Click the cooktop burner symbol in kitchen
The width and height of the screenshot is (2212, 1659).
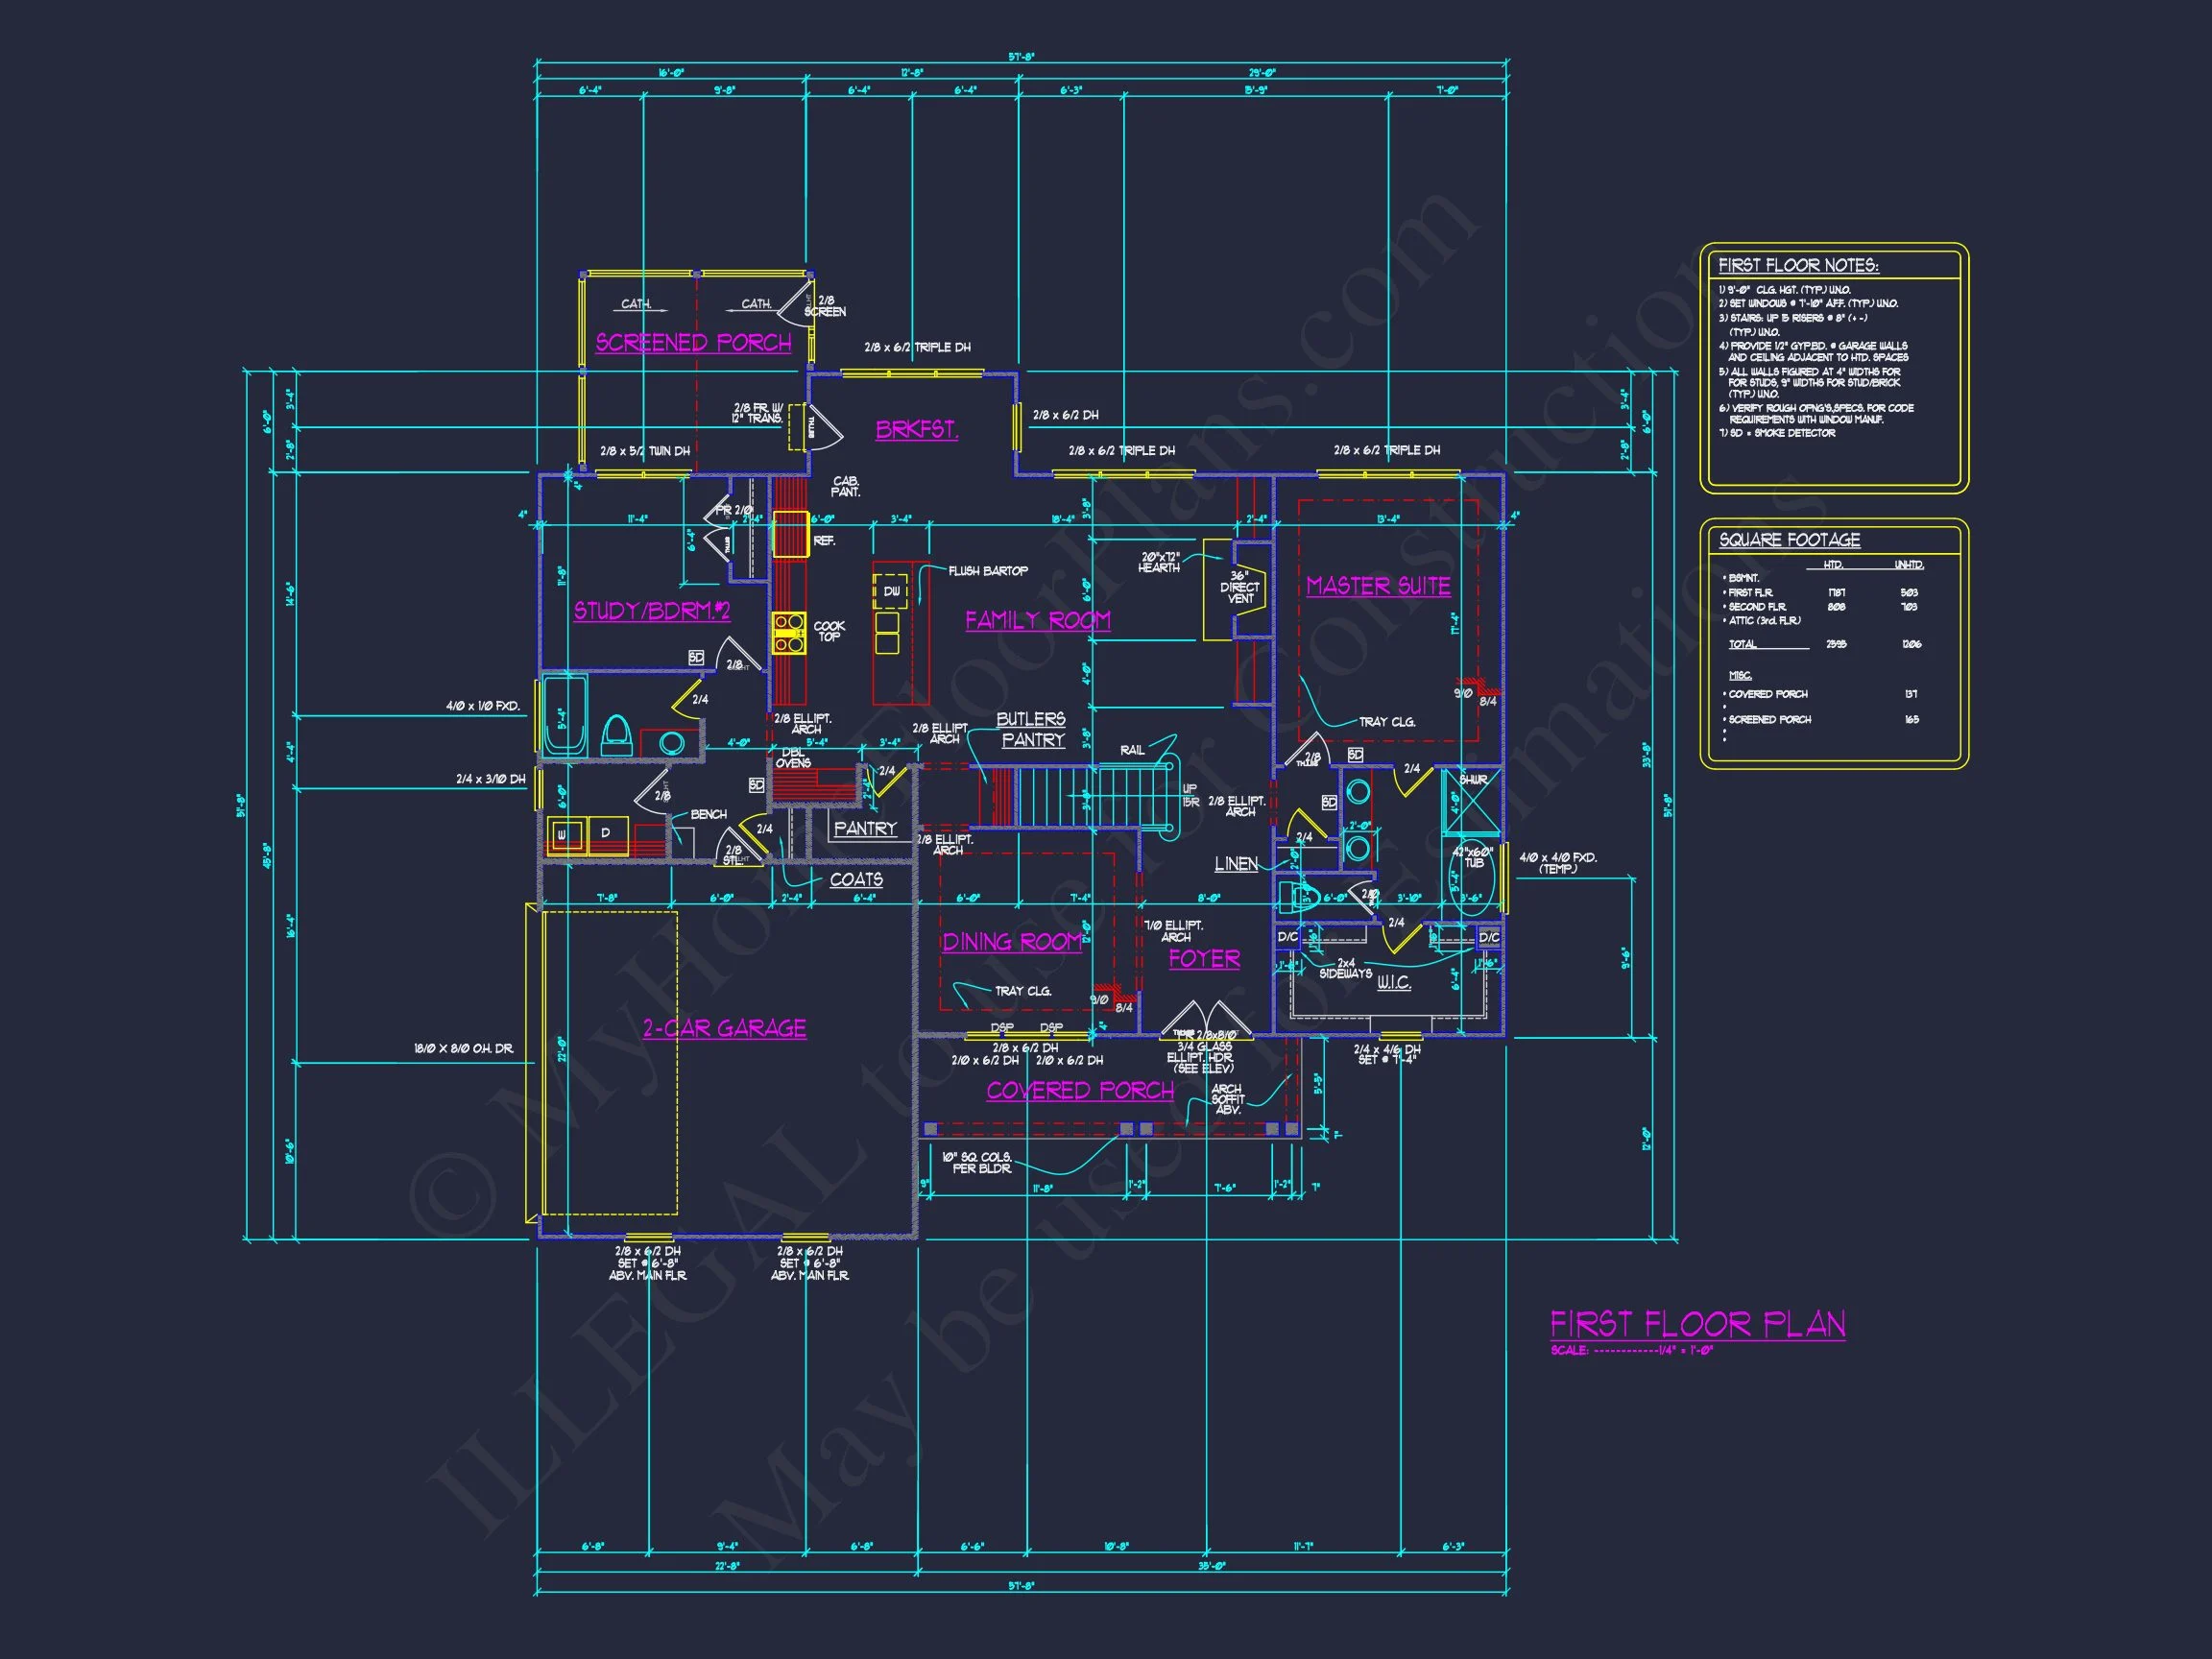coord(788,633)
